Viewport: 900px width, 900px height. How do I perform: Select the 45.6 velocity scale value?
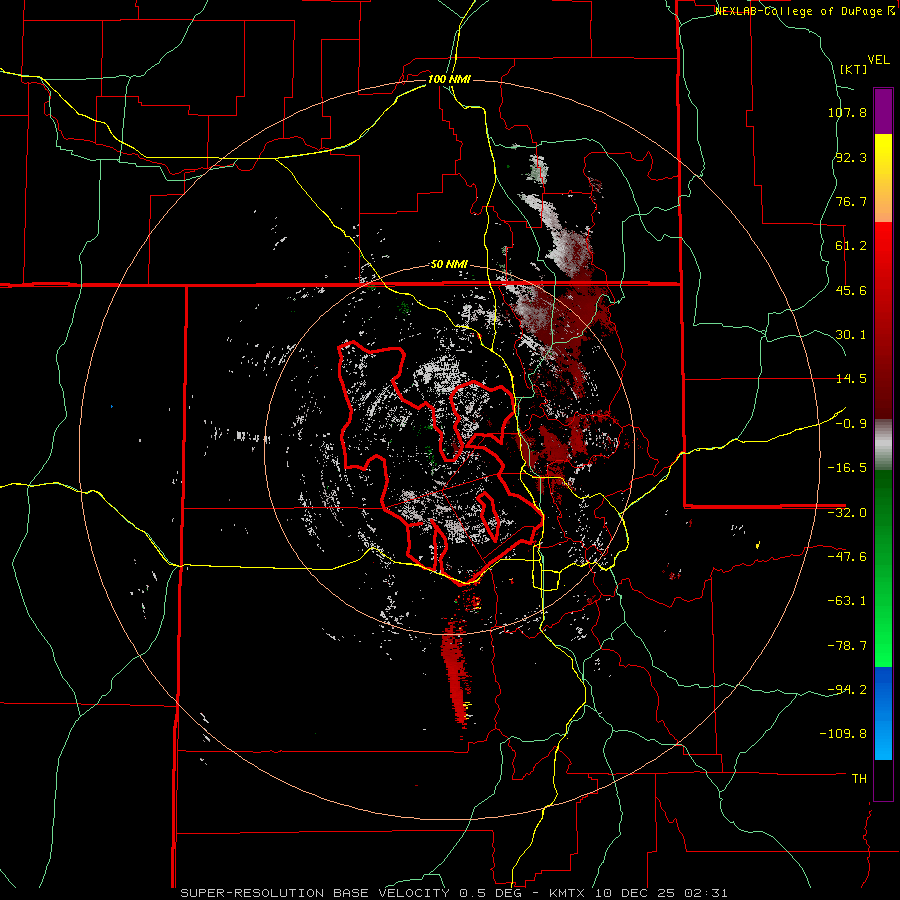(851, 290)
